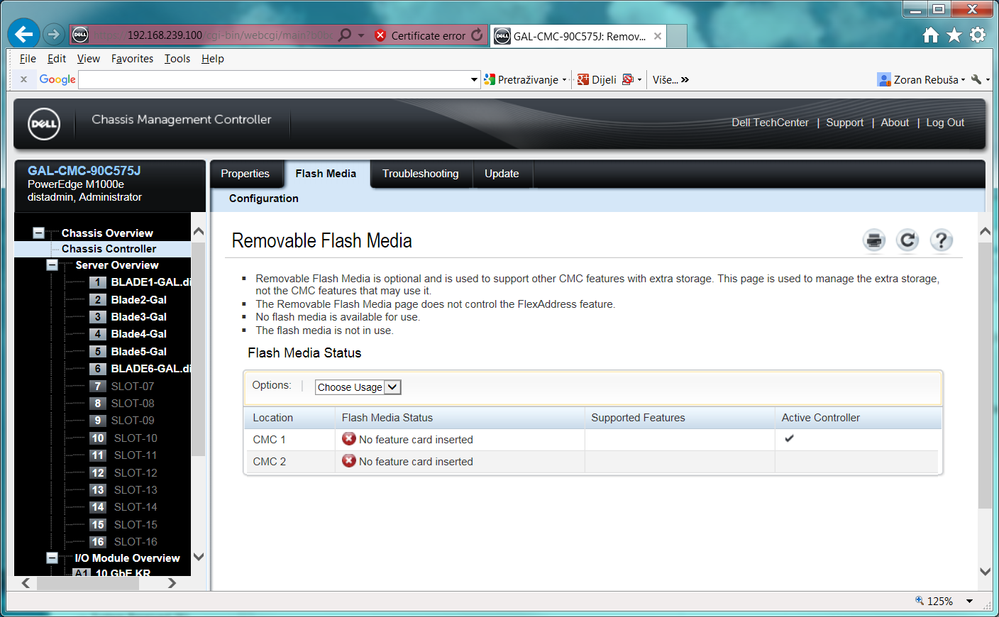Go back with the browser Back arrow
Viewport: 999px width, 617px height.
pos(24,34)
